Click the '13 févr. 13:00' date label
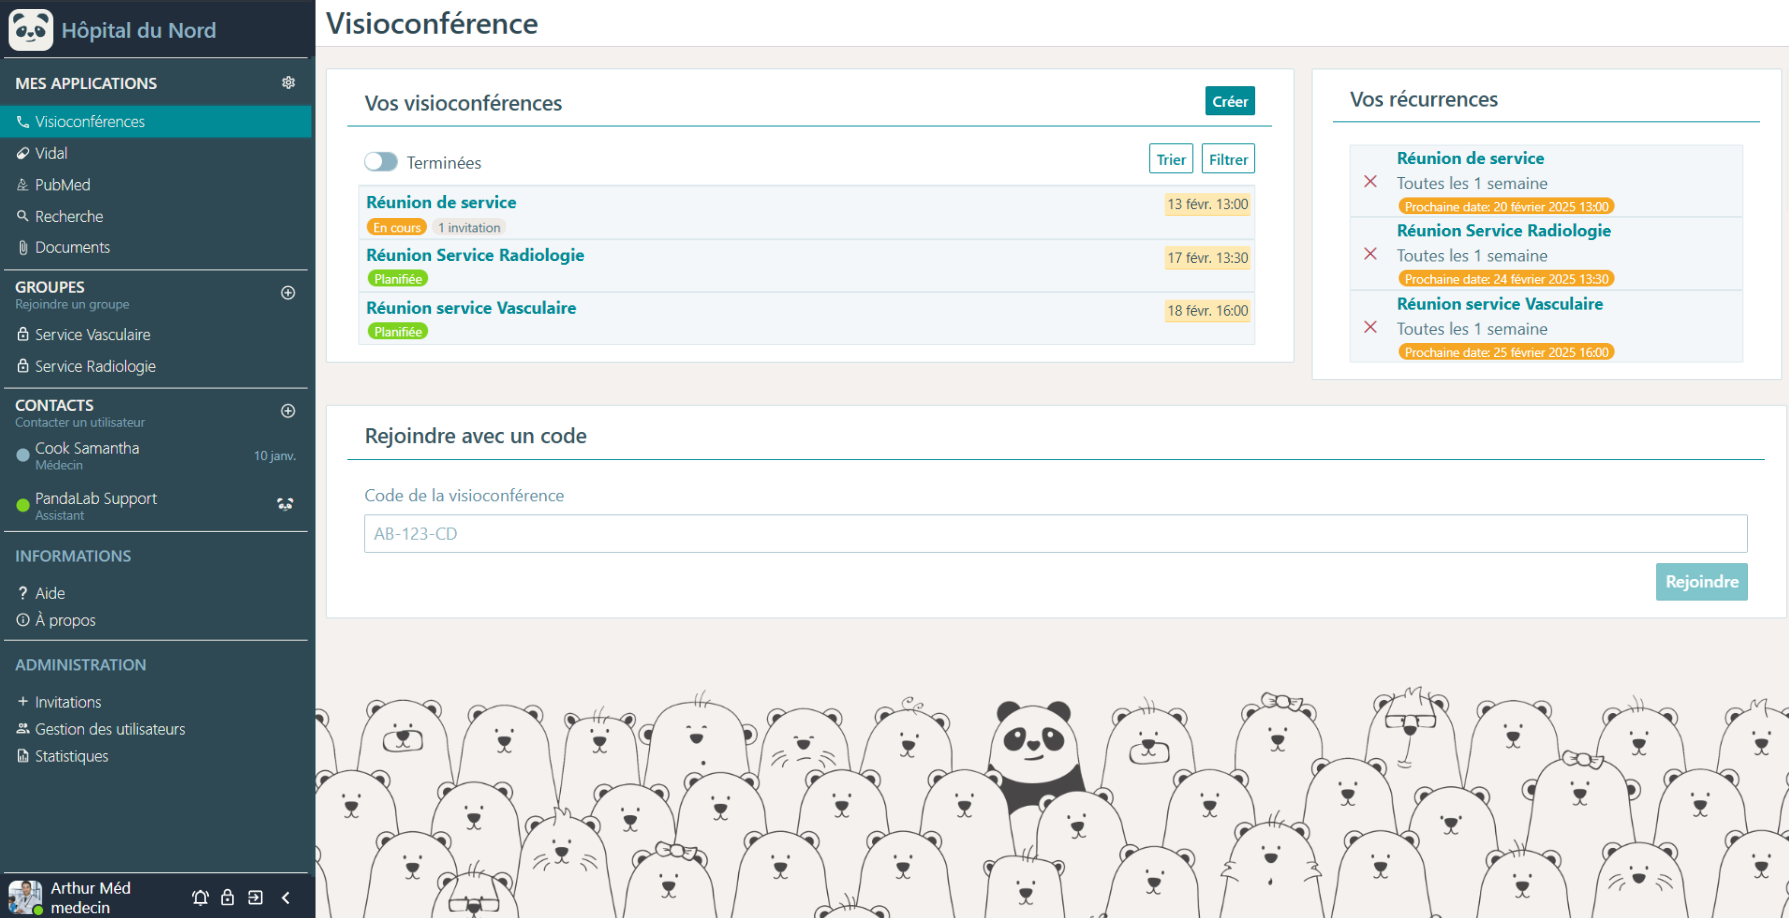Image resolution: width=1789 pixels, height=918 pixels. coord(1208,204)
